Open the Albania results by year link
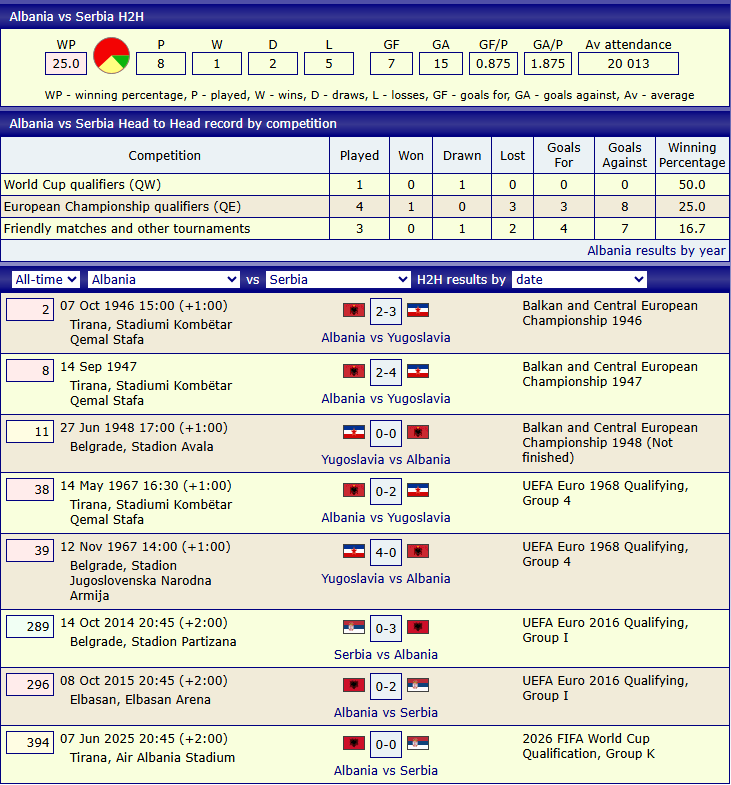This screenshot has width=731, height=785. coord(656,251)
